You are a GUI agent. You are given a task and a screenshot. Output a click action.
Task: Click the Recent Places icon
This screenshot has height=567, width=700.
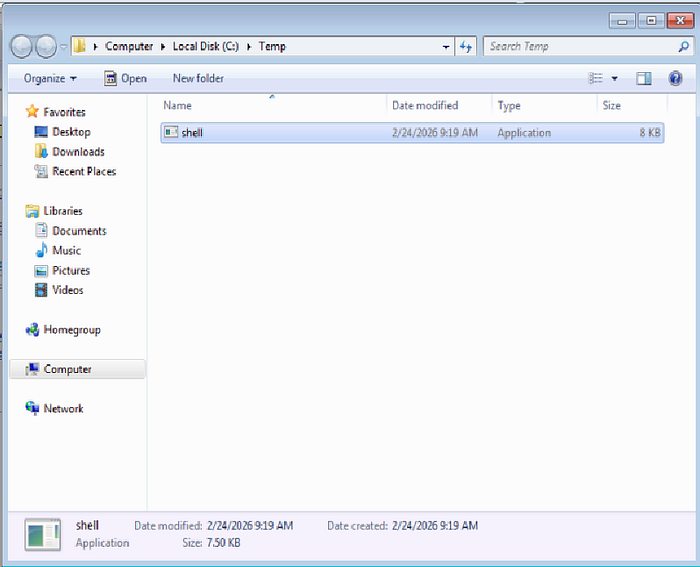(x=41, y=171)
